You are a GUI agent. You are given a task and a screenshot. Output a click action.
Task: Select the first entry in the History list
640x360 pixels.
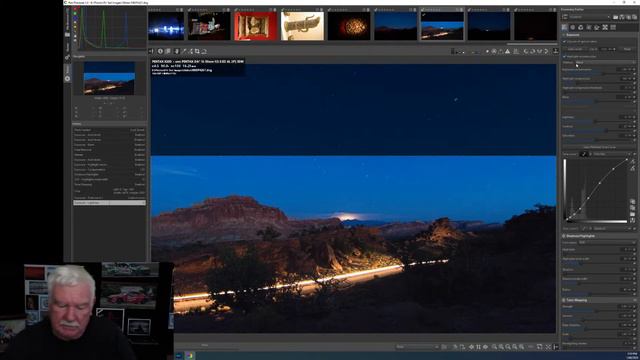109,130
